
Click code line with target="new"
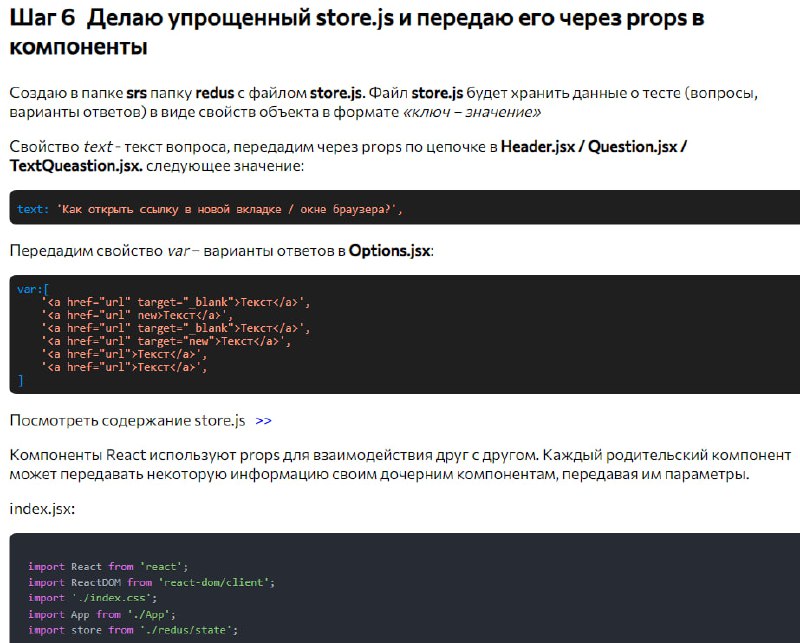coord(166,341)
